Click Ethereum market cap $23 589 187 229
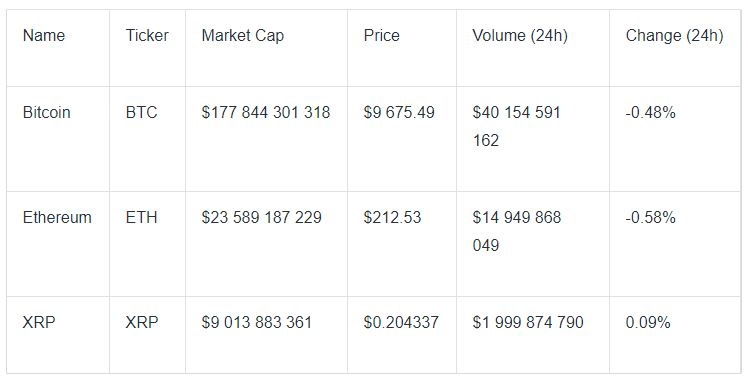The width and height of the screenshot is (748, 384). (261, 218)
